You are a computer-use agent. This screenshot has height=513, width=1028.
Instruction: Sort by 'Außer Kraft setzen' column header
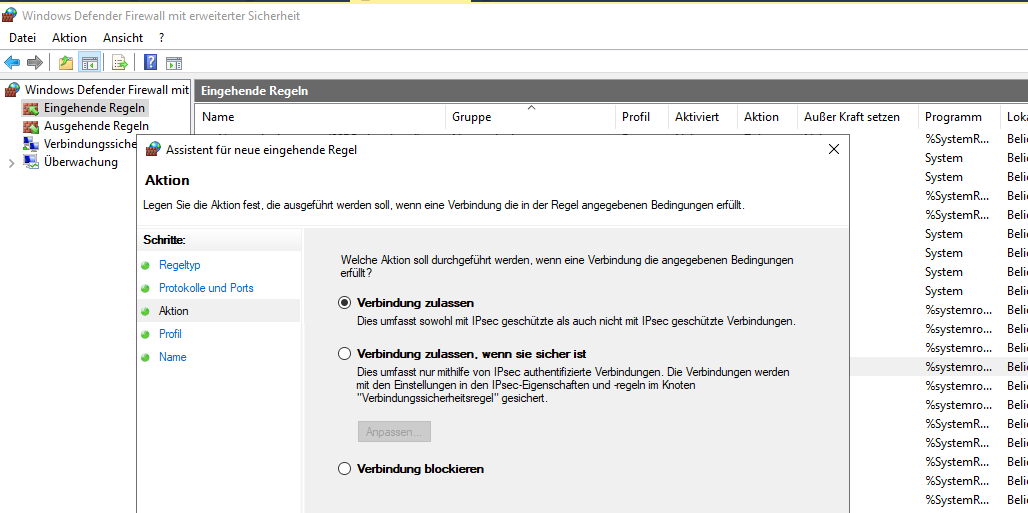pos(858,117)
